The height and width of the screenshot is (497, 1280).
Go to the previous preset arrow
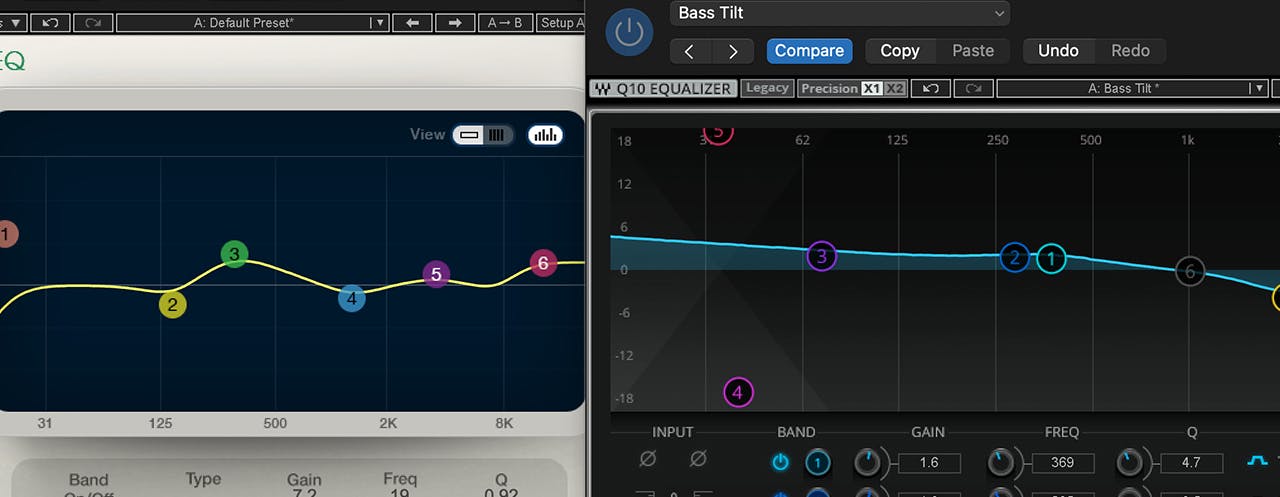(x=689, y=51)
